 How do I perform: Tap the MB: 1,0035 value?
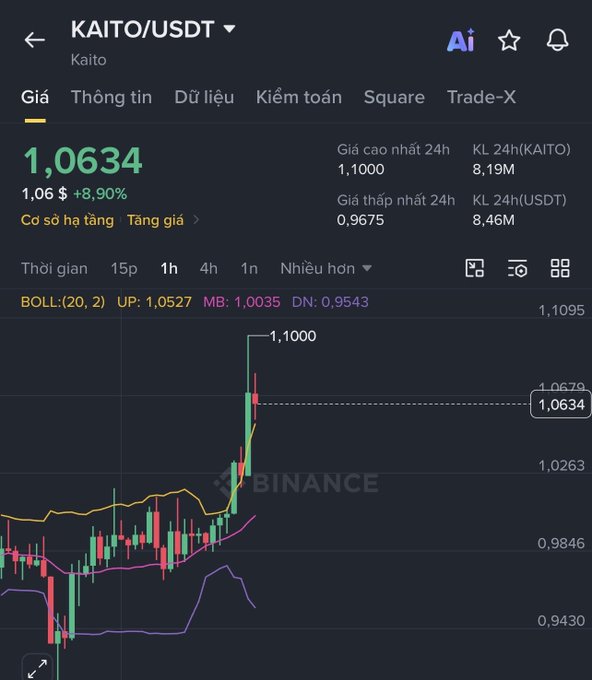click(x=242, y=302)
